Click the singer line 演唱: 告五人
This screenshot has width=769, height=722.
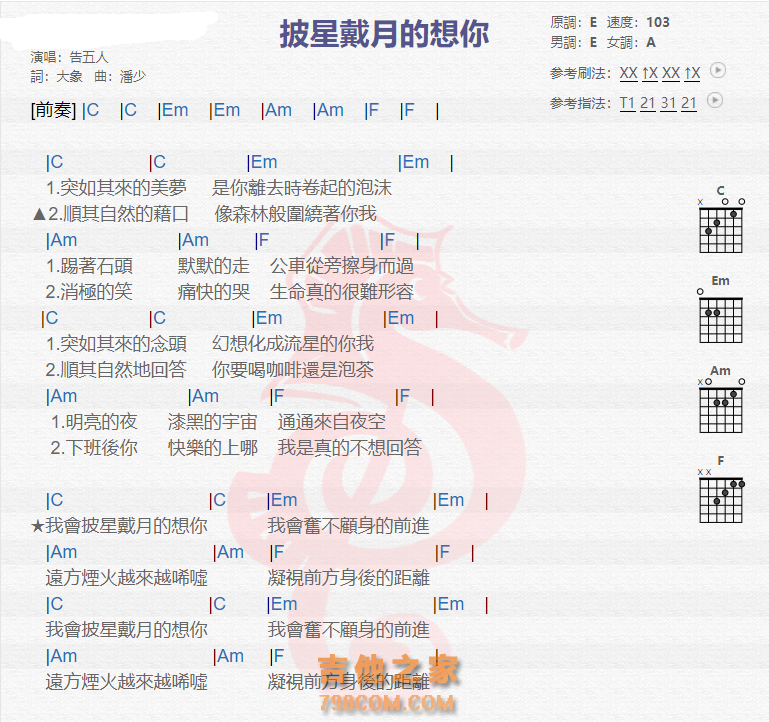click(x=69, y=57)
